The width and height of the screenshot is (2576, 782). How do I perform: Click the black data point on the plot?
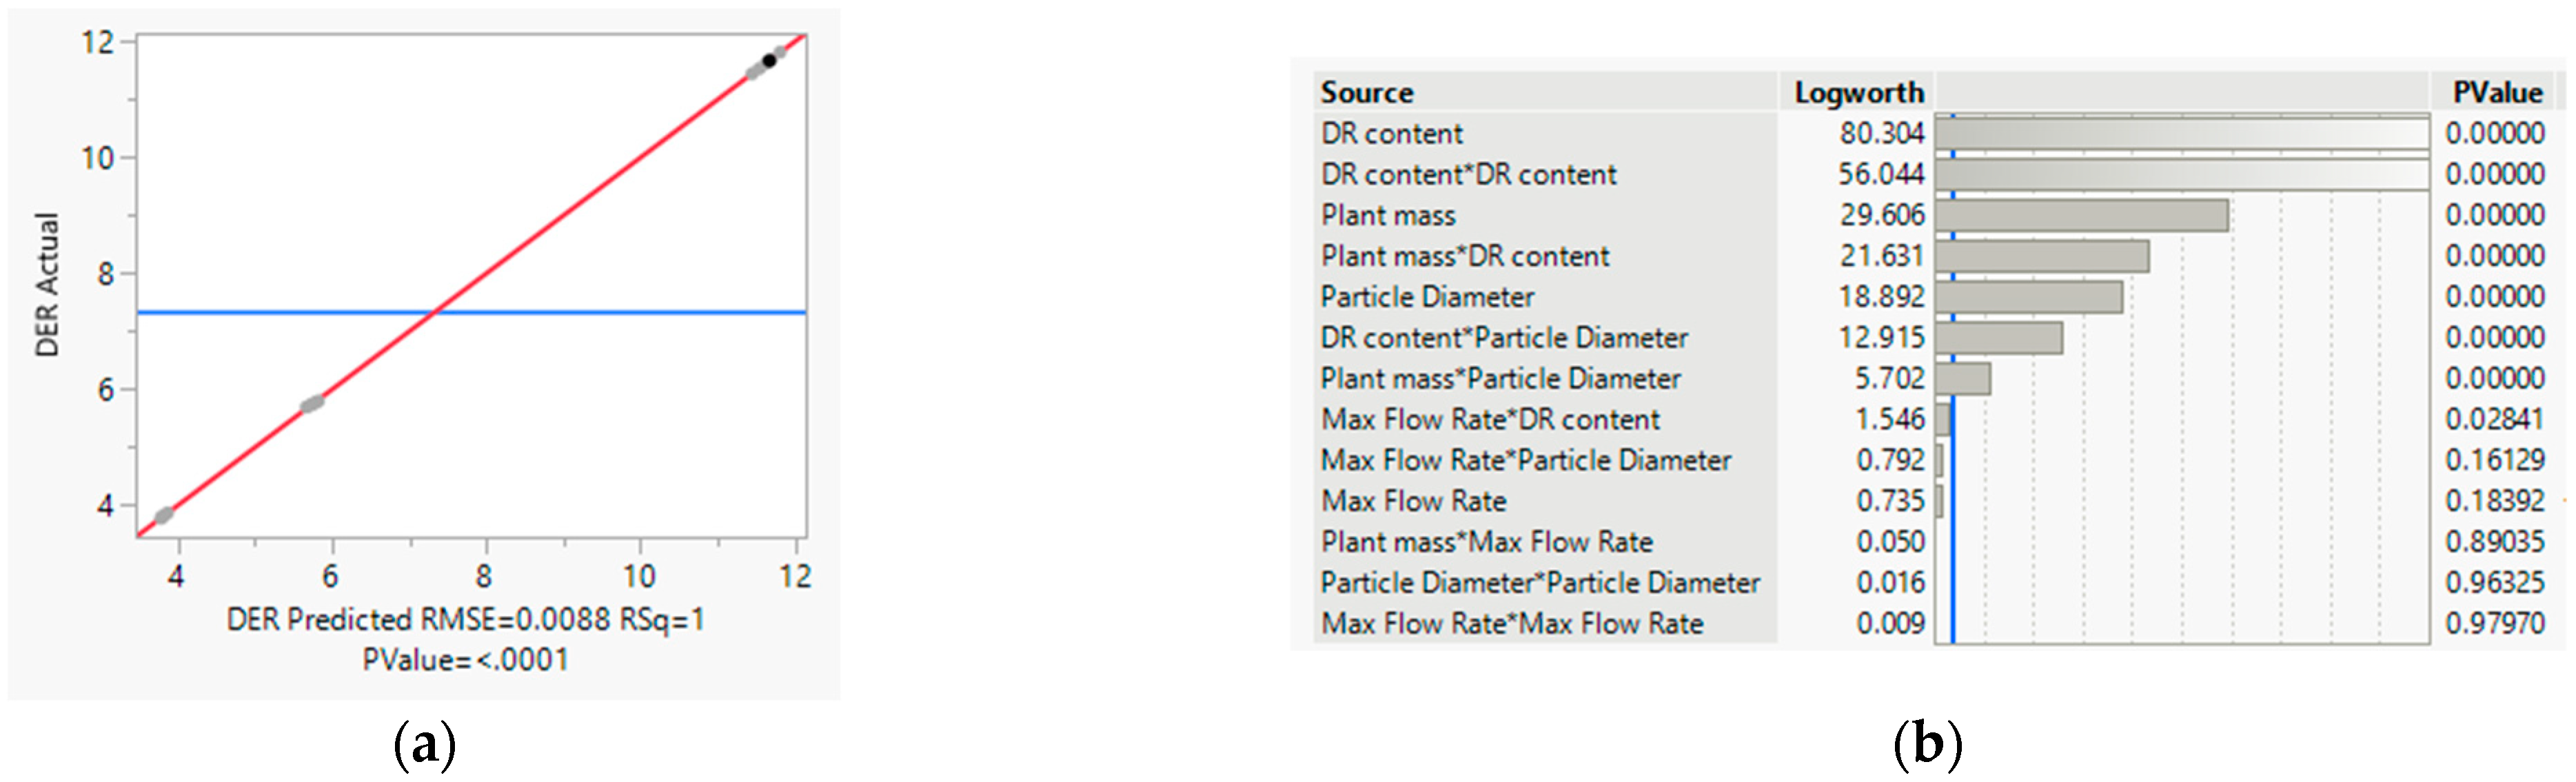769,61
